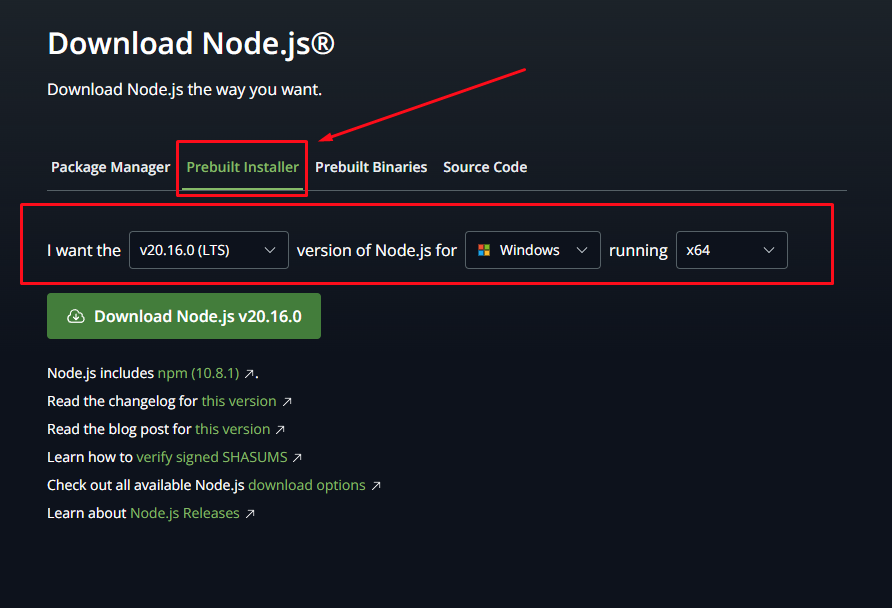
Task: Click external arrow icon on blog post line
Action: (280, 429)
